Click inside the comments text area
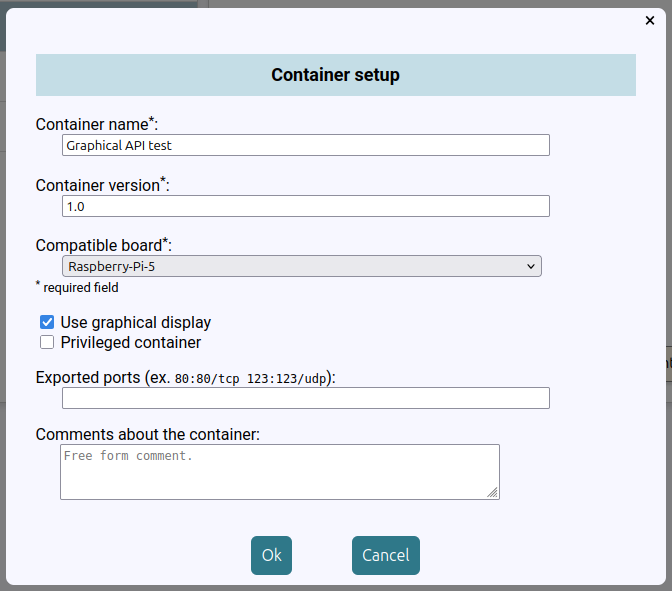This screenshot has width=672, height=591. [x=280, y=472]
